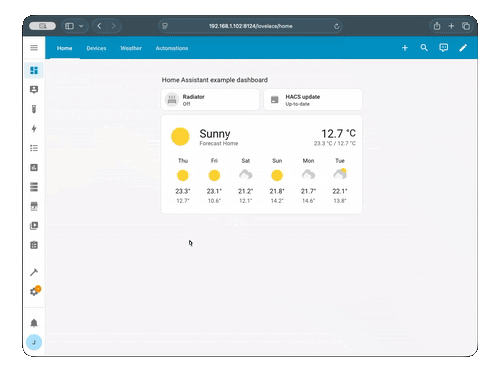Viewport: 500px width, 386px height.
Task: Click the Fri low of 10.6°
Action: pyautogui.click(x=214, y=201)
